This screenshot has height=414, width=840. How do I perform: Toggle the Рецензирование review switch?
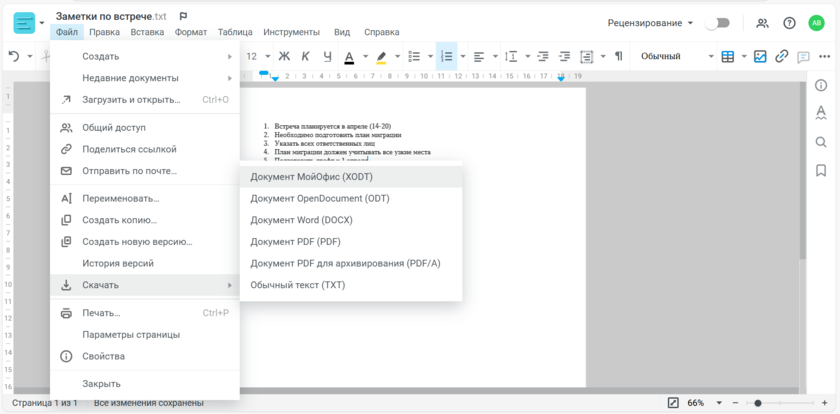click(x=717, y=23)
